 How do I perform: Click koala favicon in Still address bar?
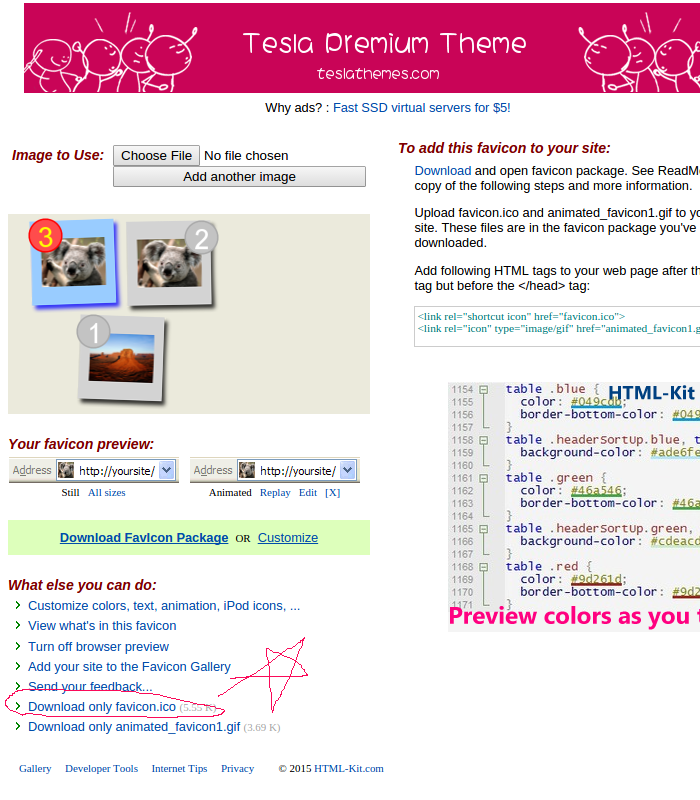tap(66, 470)
